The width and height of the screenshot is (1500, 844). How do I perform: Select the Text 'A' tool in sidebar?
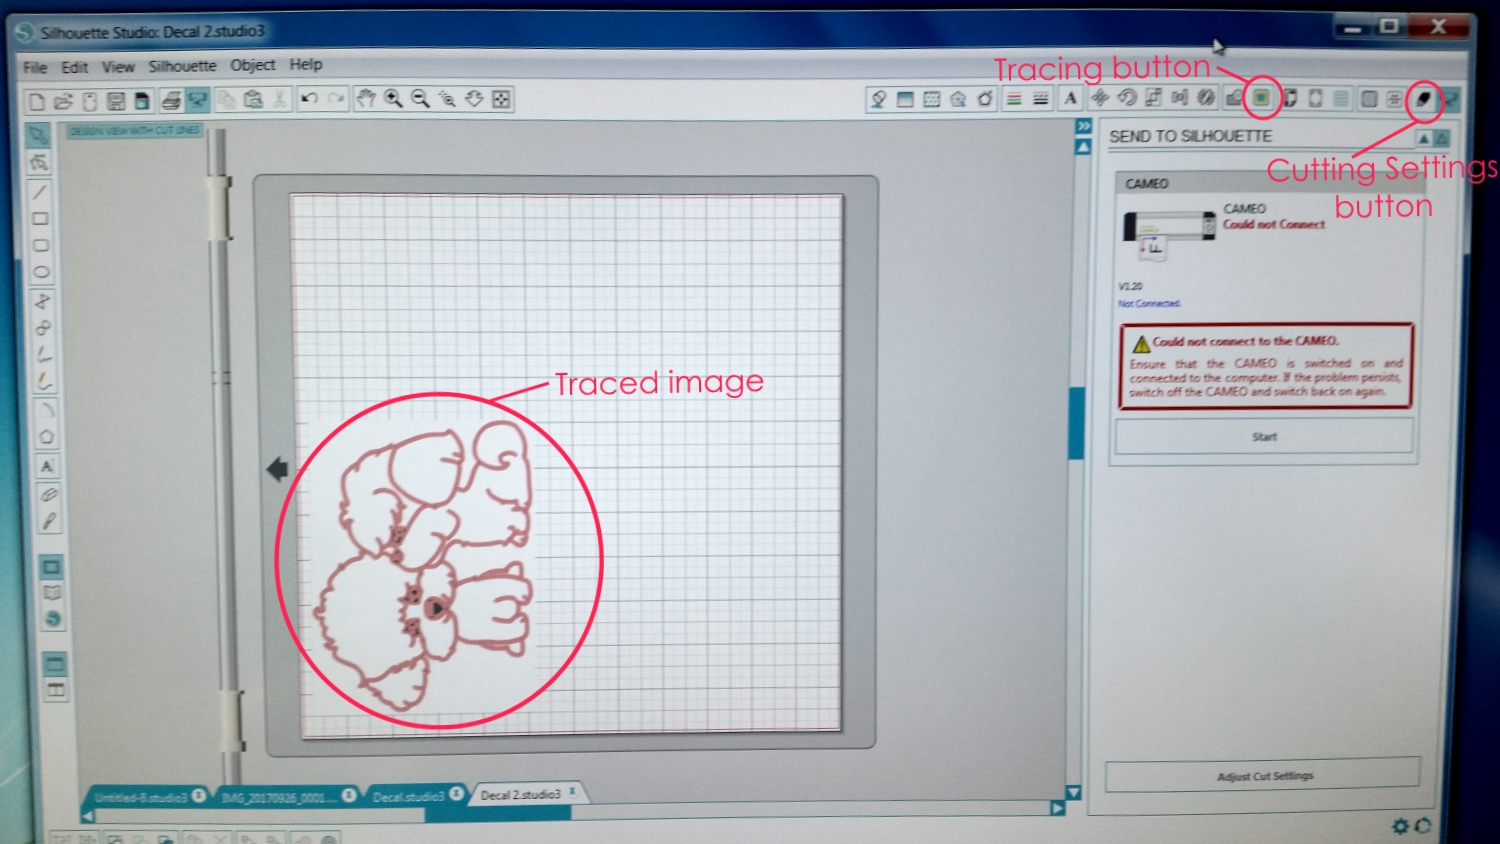tap(46, 466)
